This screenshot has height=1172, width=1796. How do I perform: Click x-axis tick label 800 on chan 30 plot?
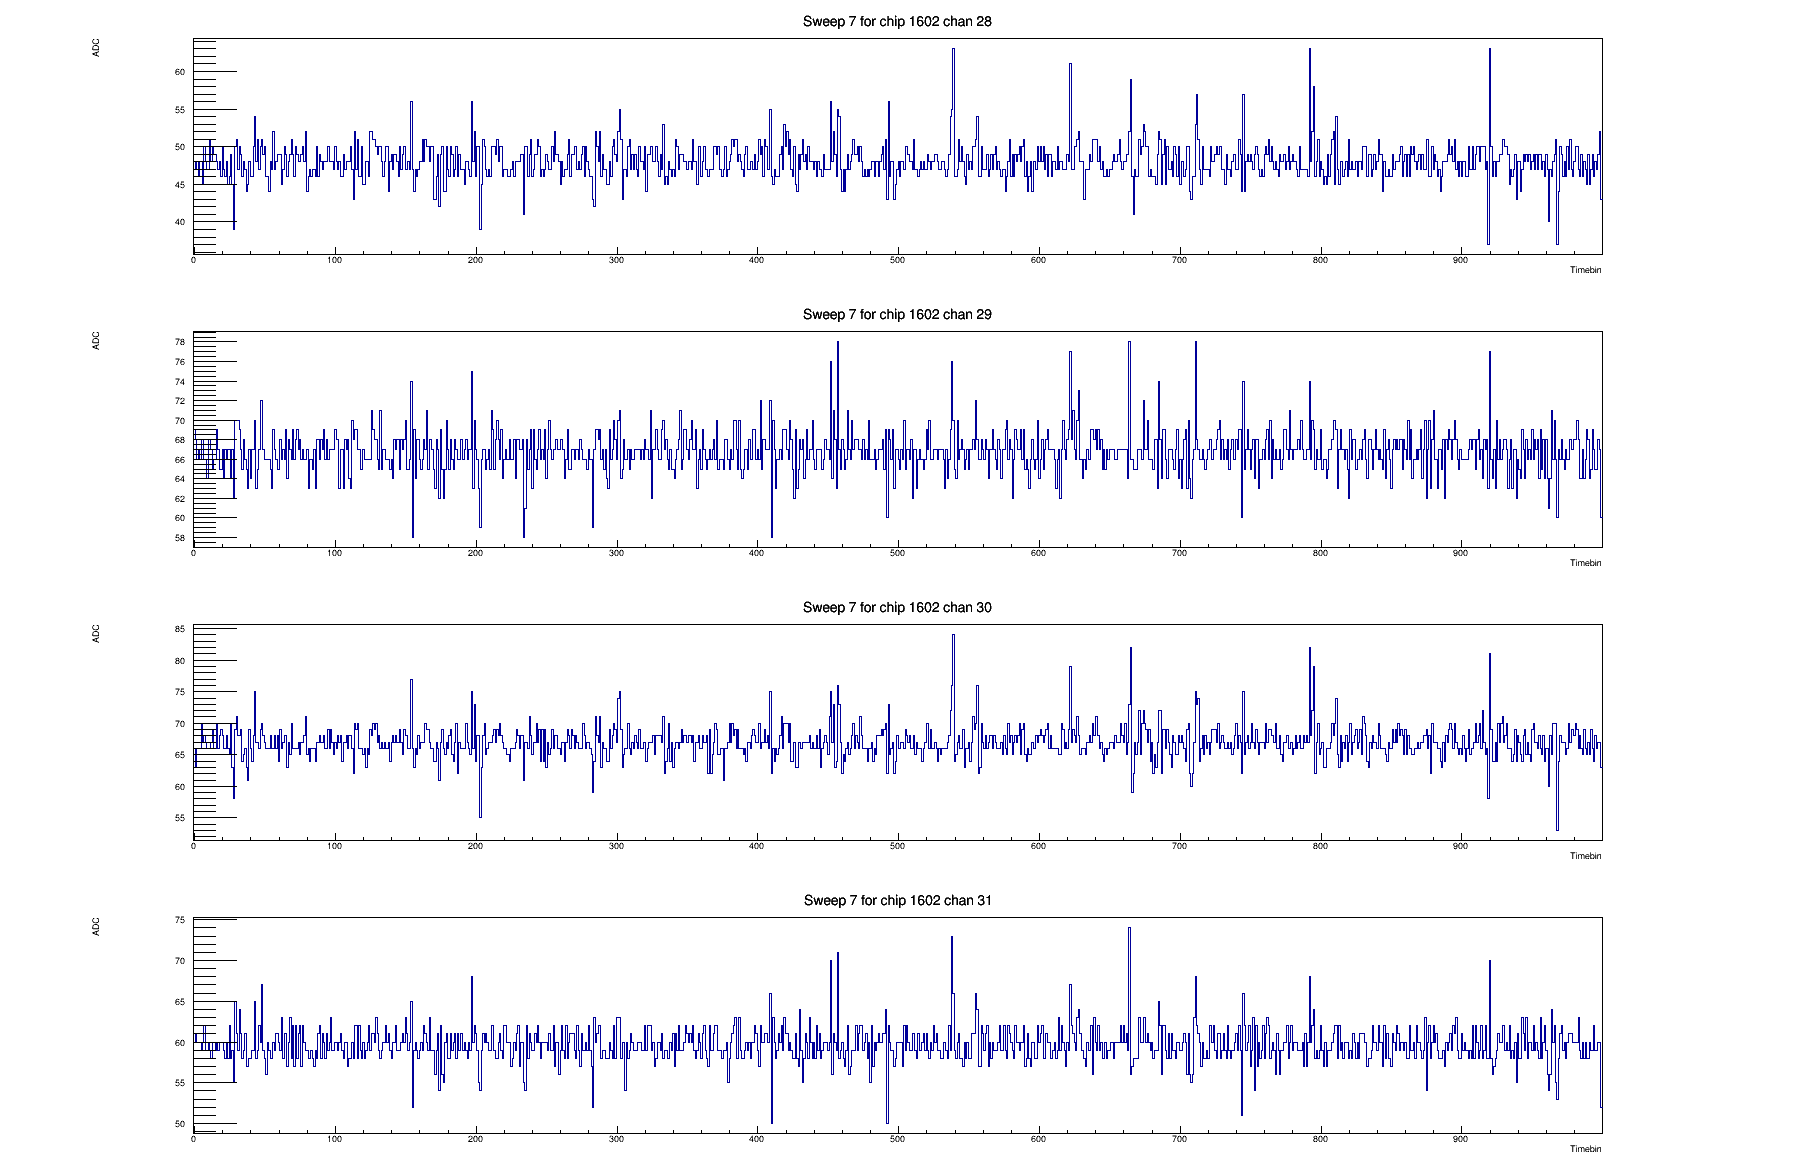(1320, 846)
